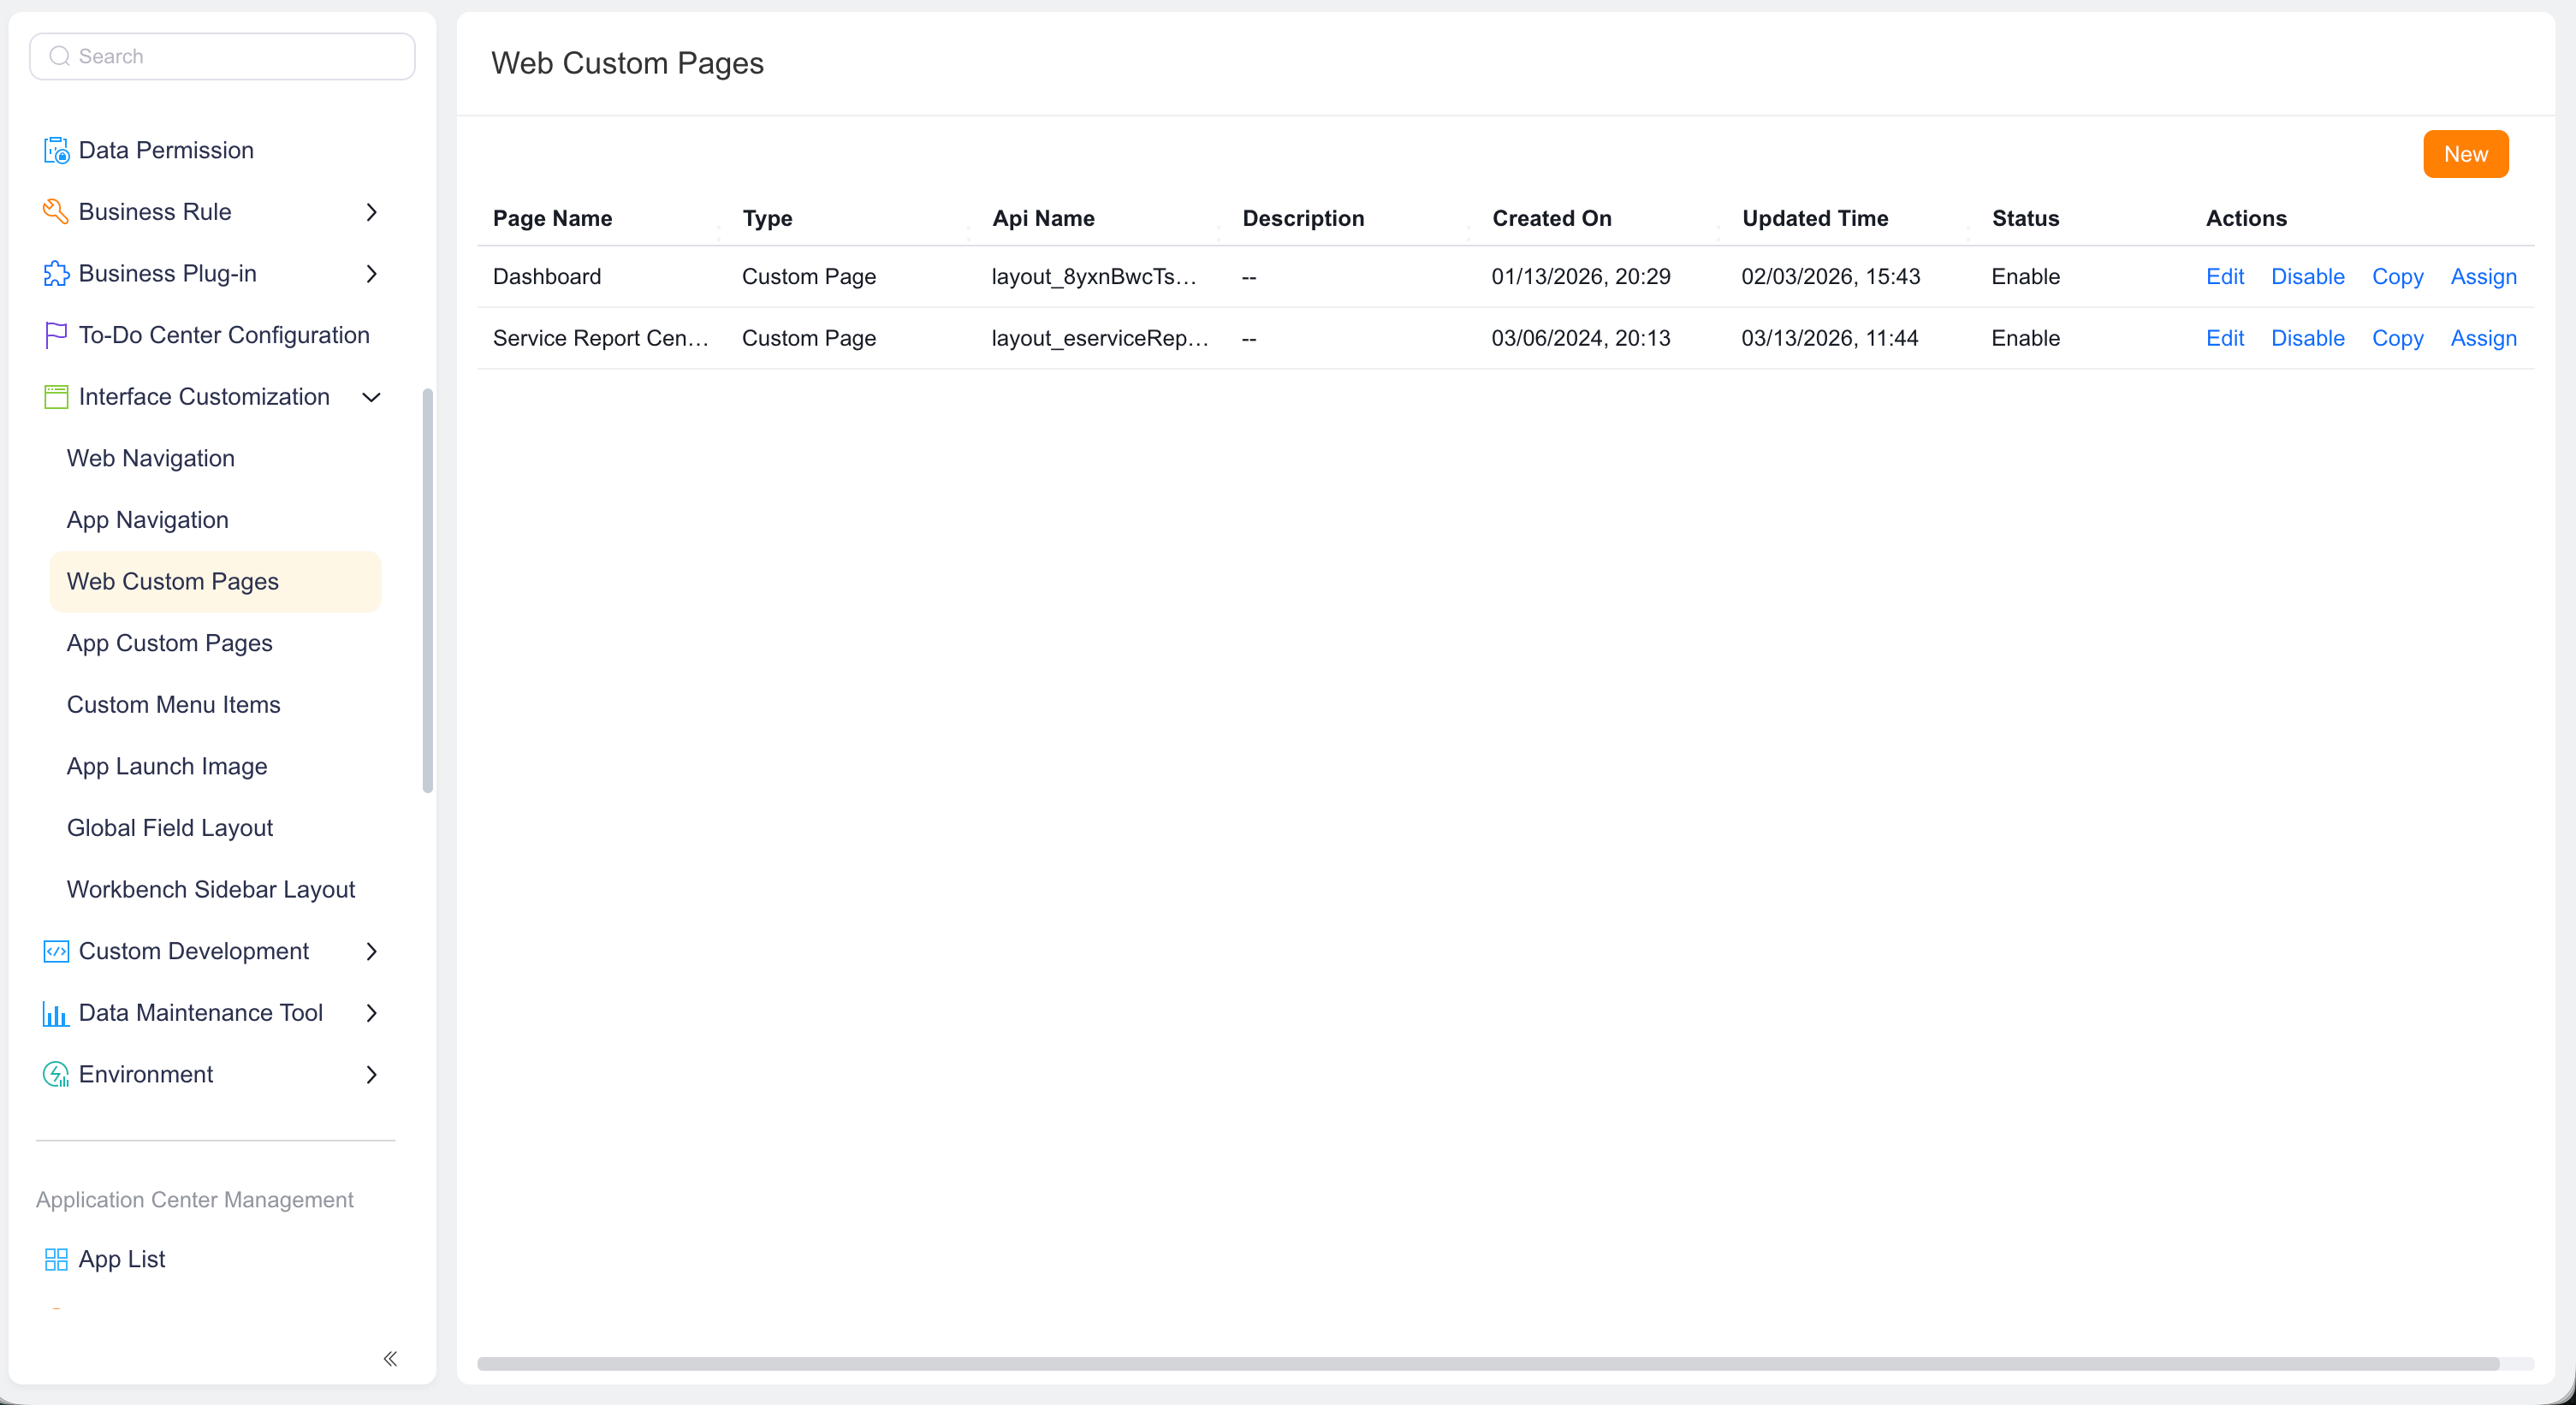Viewport: 2576px width, 1405px height.
Task: Click the search magnifier icon
Action: pyautogui.click(x=60, y=56)
